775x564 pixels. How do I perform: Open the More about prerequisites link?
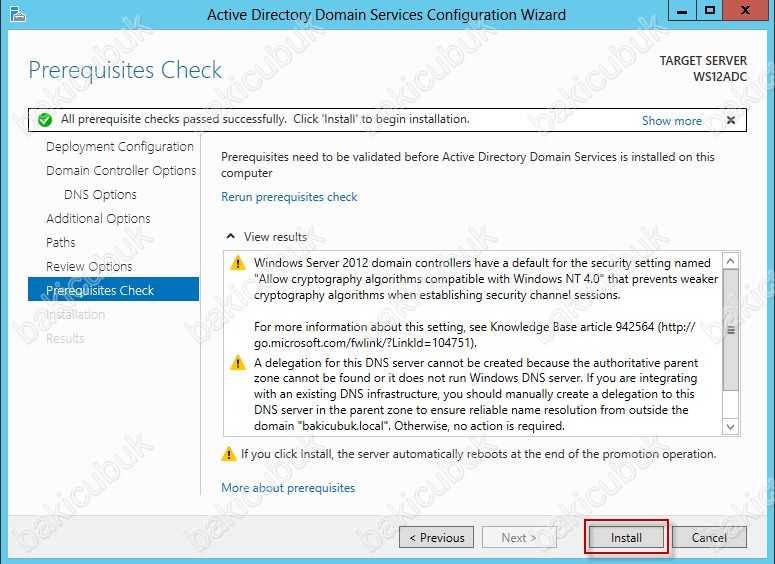click(288, 488)
